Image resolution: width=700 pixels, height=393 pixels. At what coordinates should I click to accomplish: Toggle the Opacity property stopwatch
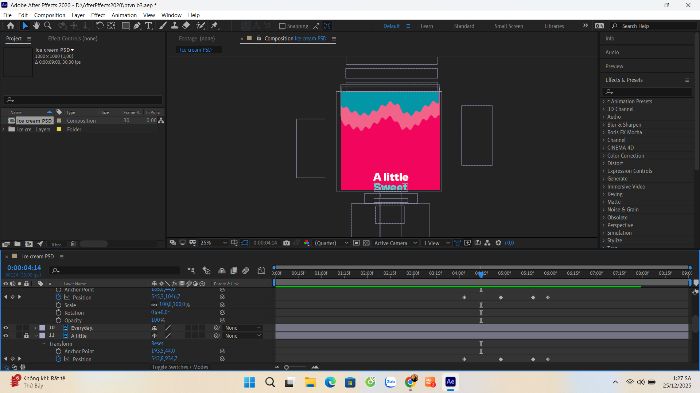(x=58, y=320)
